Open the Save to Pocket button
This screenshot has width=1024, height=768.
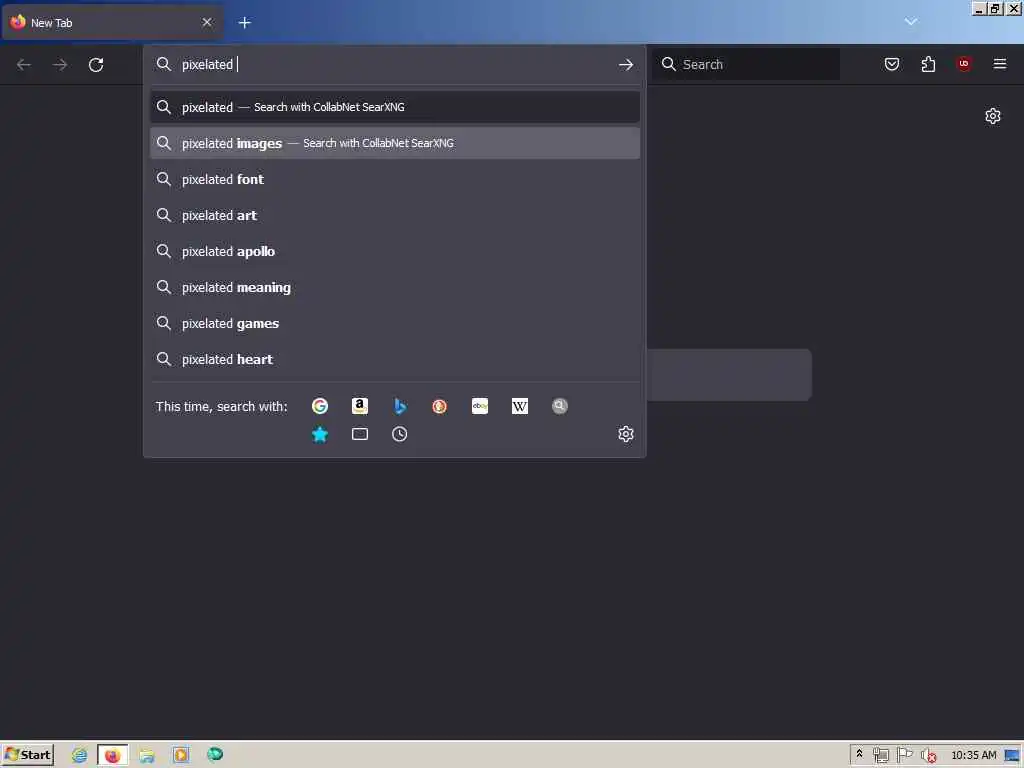click(891, 64)
